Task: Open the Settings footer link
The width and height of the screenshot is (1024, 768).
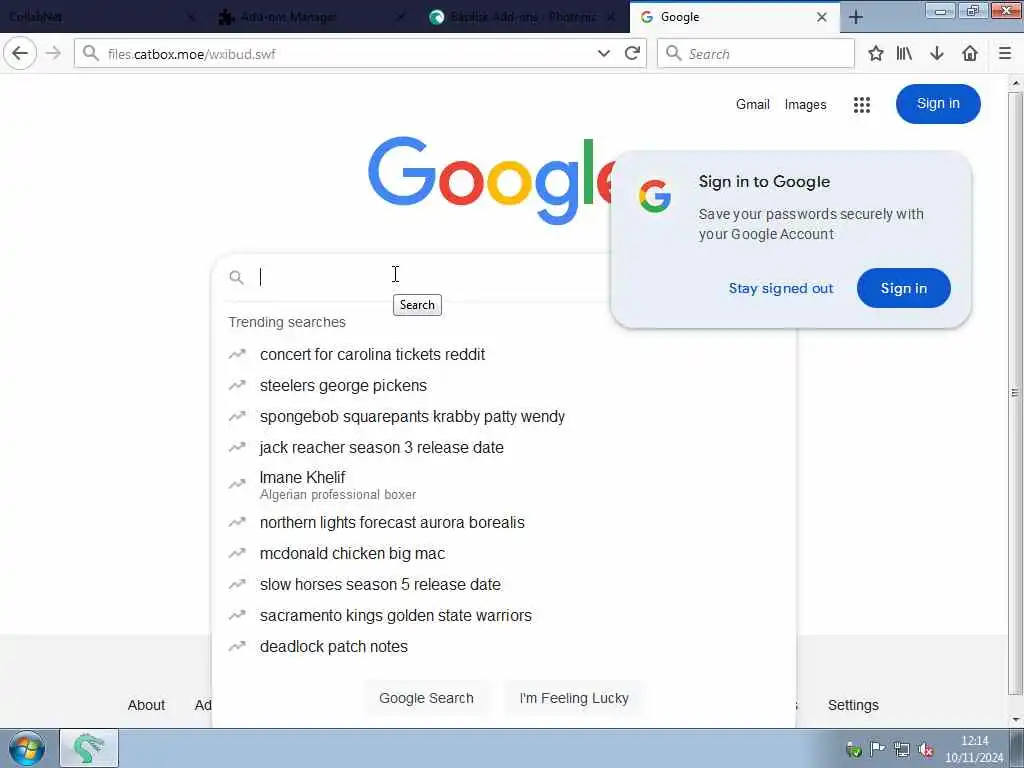Action: point(853,705)
